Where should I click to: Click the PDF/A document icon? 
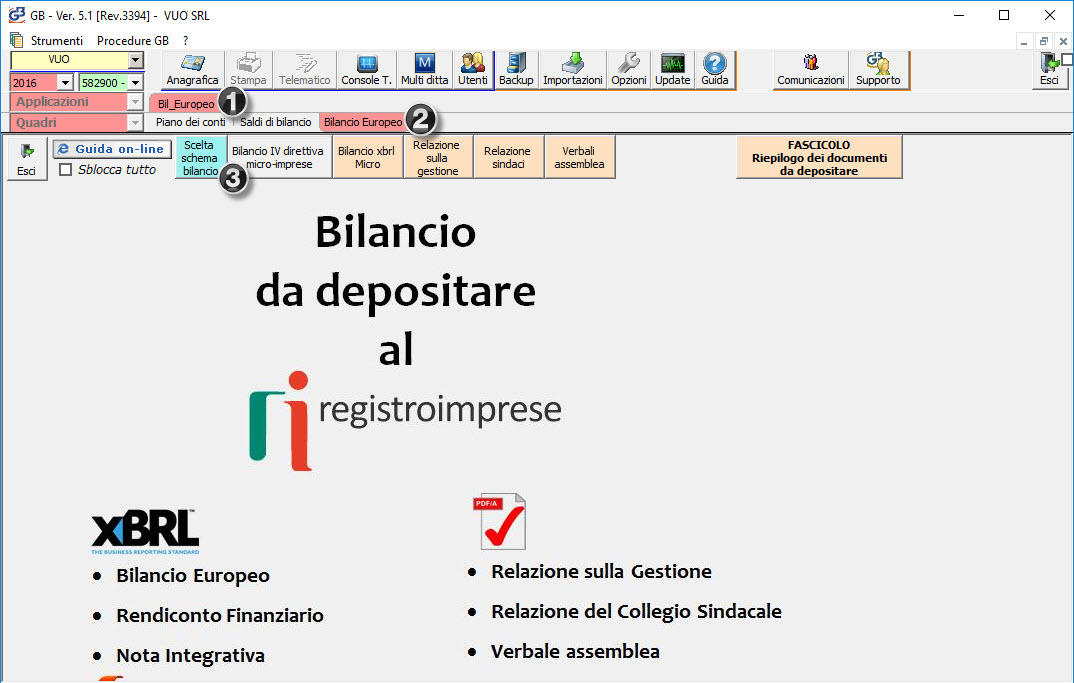[502, 521]
